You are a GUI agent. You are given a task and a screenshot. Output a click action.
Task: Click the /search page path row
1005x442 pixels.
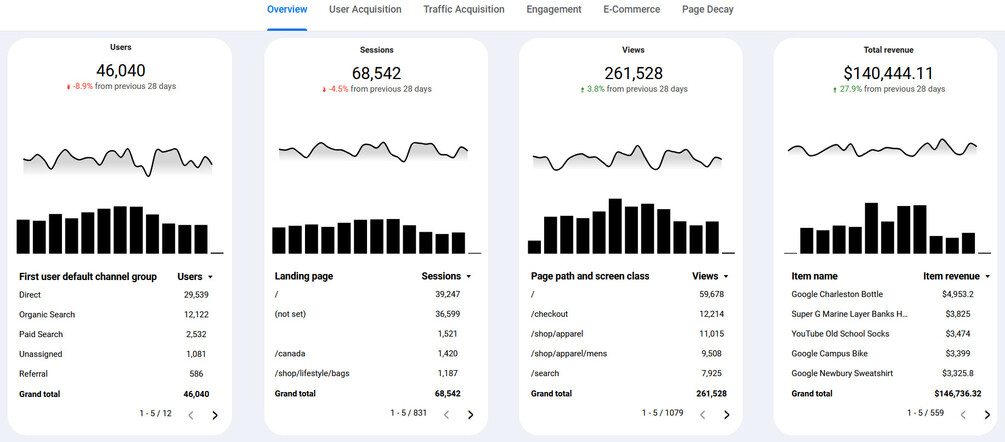click(x=626, y=373)
